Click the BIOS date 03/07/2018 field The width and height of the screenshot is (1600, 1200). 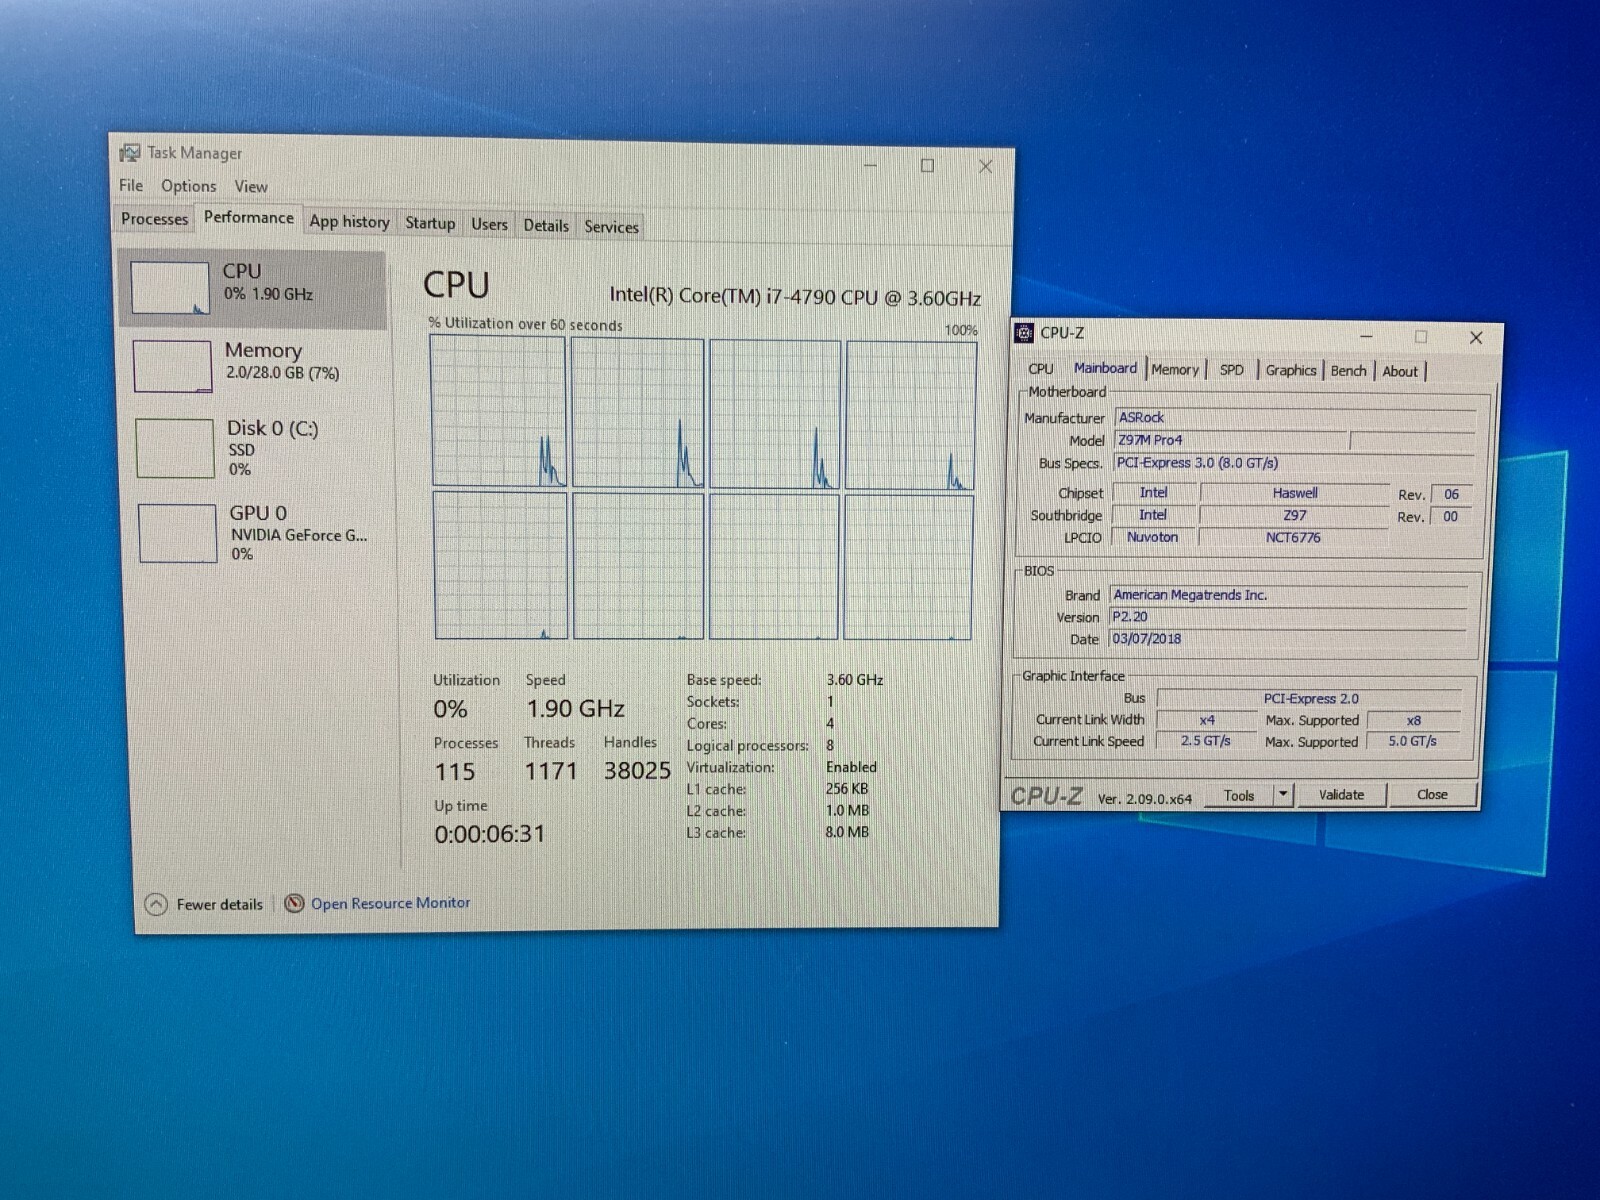point(1288,639)
